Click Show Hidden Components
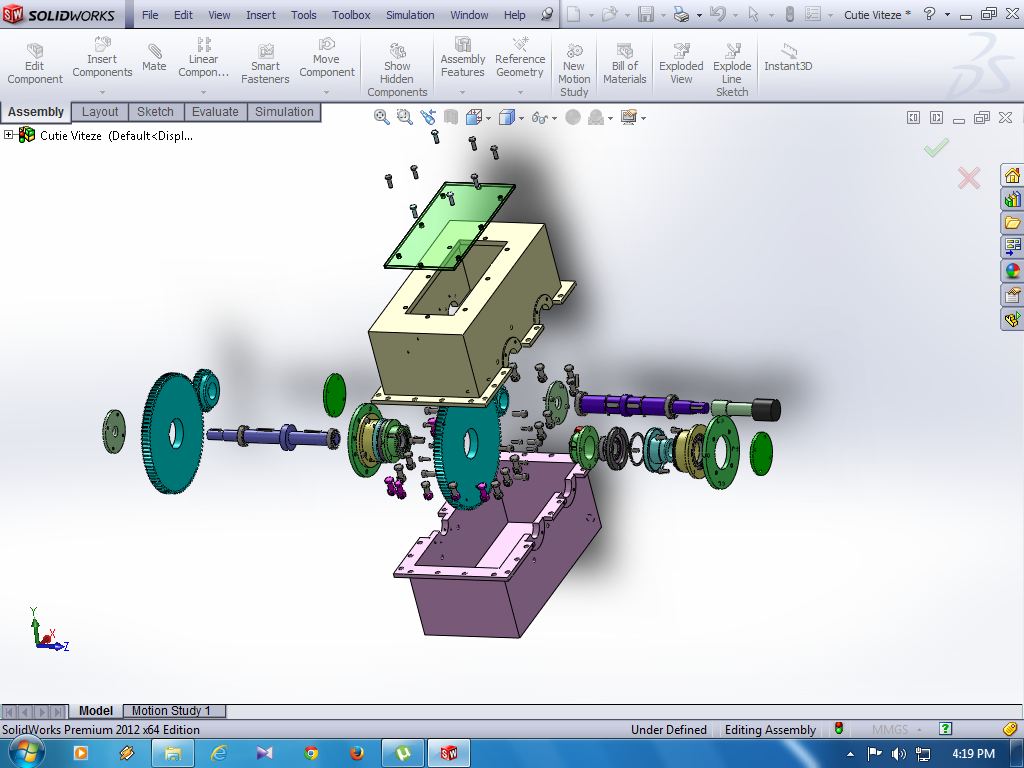Screen dimensions: 1024x768 tap(397, 71)
